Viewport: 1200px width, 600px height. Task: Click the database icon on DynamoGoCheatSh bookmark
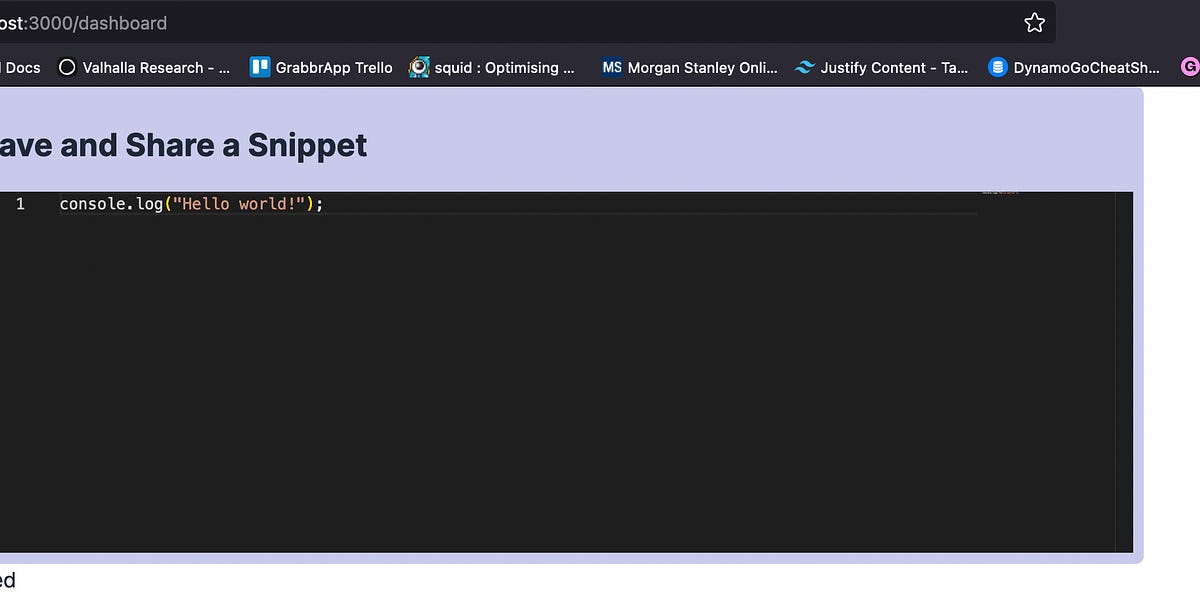997,67
